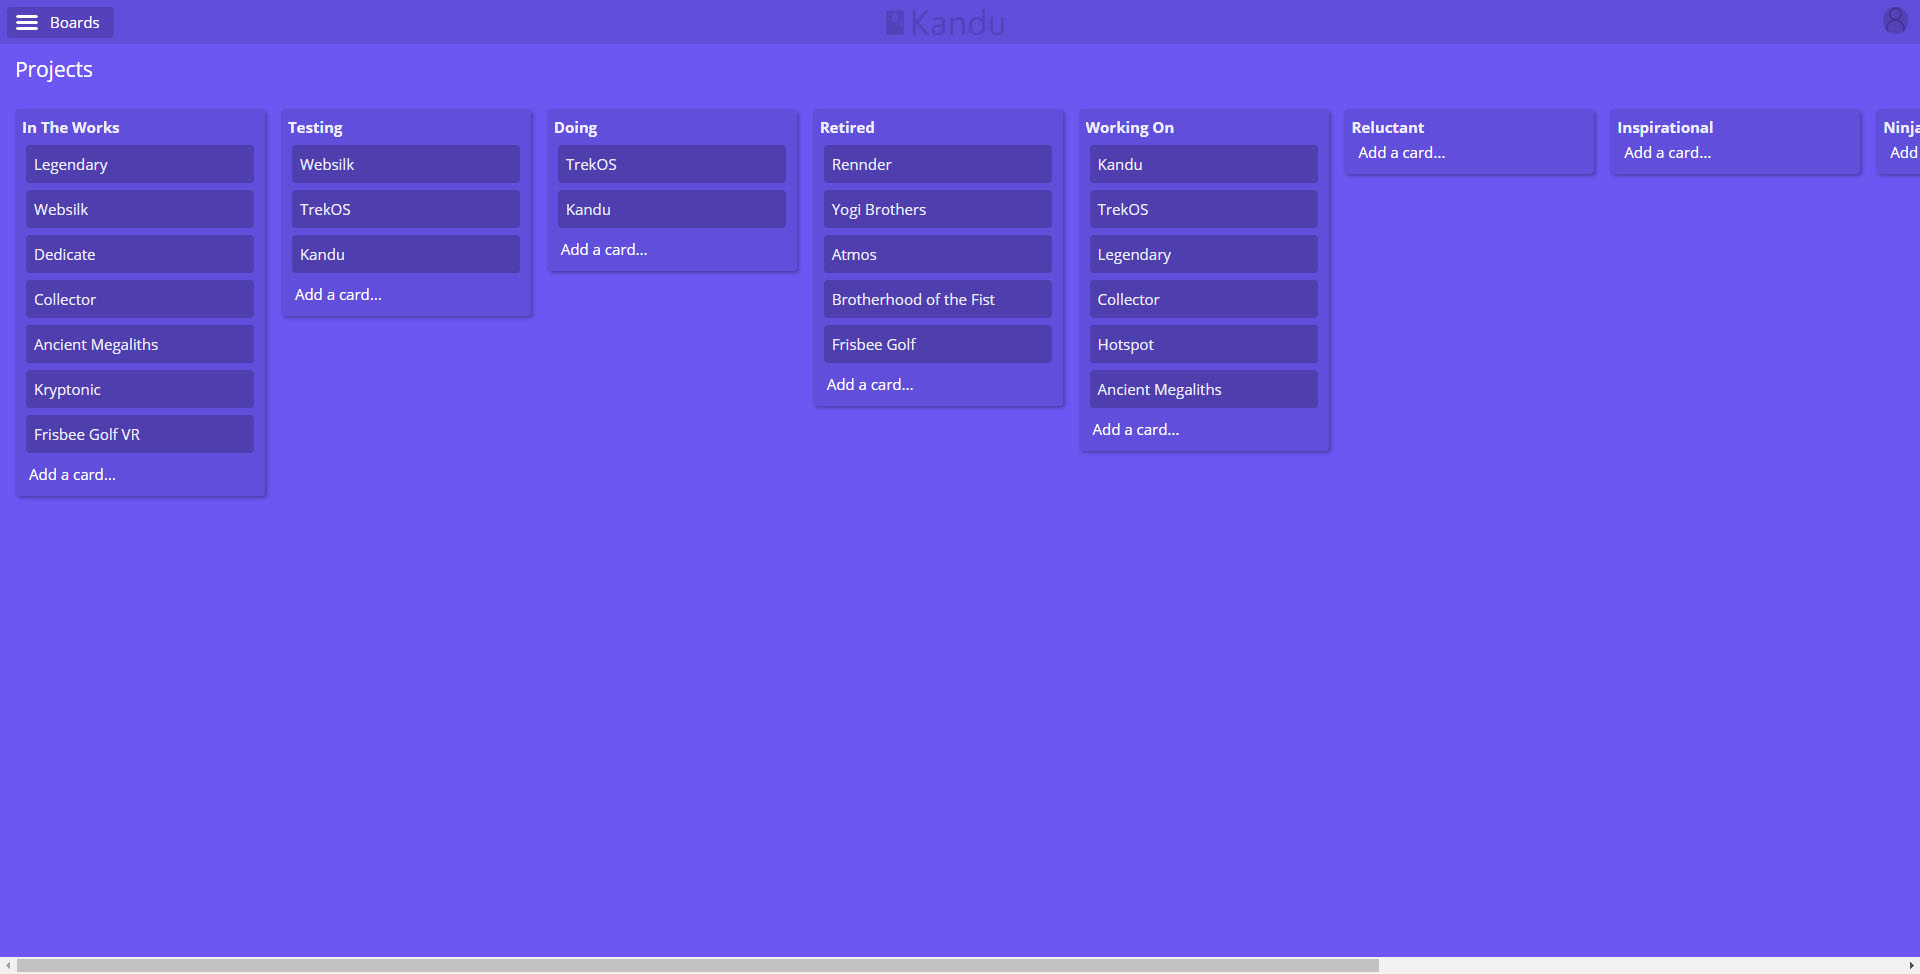Open the Frisbee Golf VR card
The height and width of the screenshot is (974, 1920).
pos(139,434)
